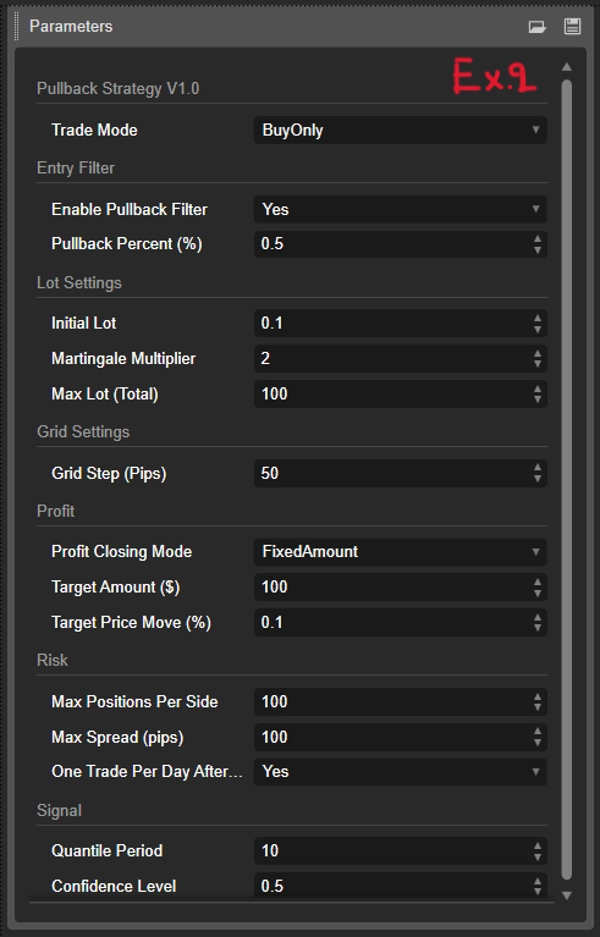Viewport: 600px width, 937px height.
Task: Decrease Max Positions Per Side
Action: 539,706
